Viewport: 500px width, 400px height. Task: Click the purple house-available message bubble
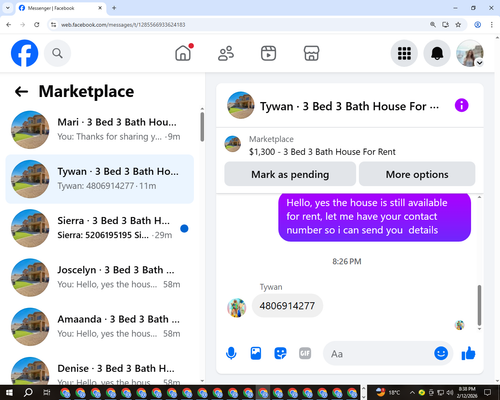(x=375, y=217)
